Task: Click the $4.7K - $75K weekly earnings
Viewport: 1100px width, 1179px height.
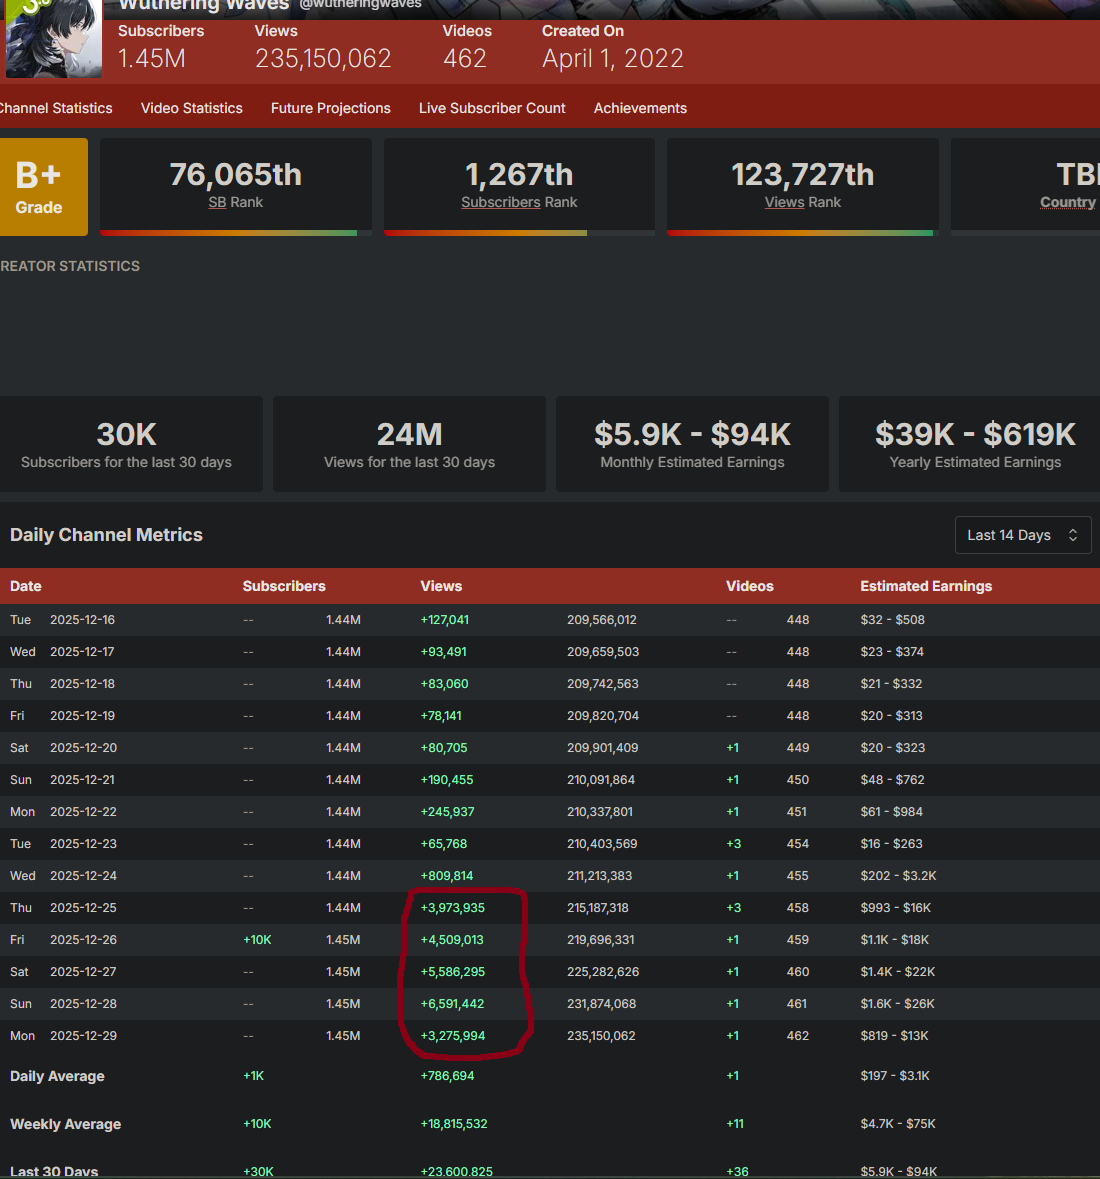Action: tap(898, 1124)
